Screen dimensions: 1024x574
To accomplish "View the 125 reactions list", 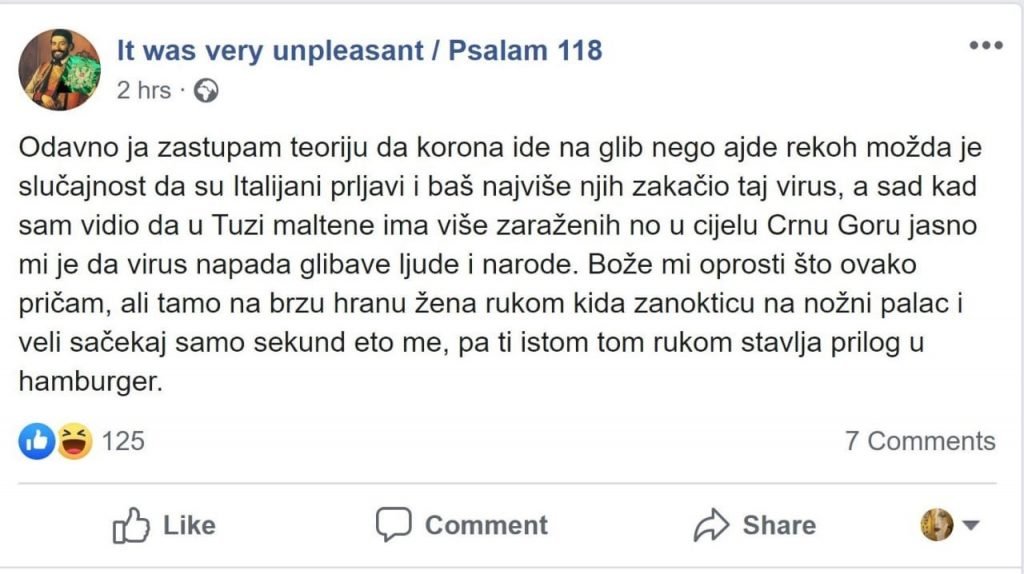I will 123,441.
